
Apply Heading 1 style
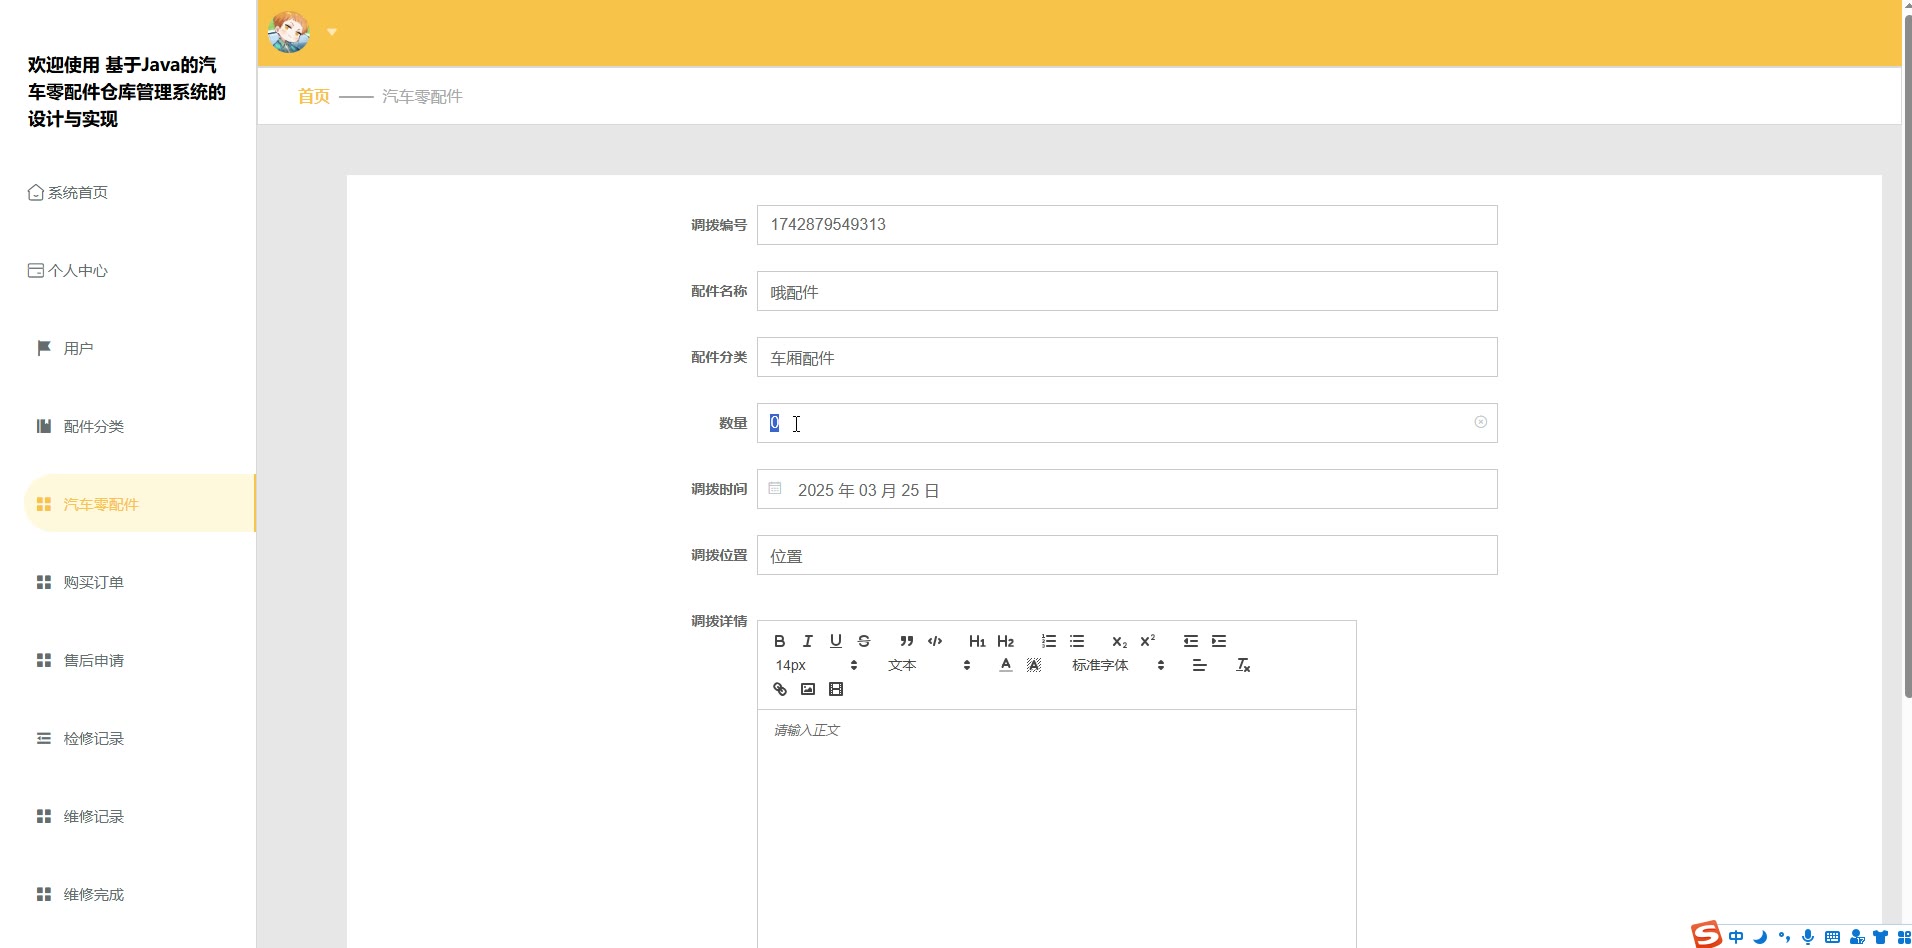(x=977, y=641)
